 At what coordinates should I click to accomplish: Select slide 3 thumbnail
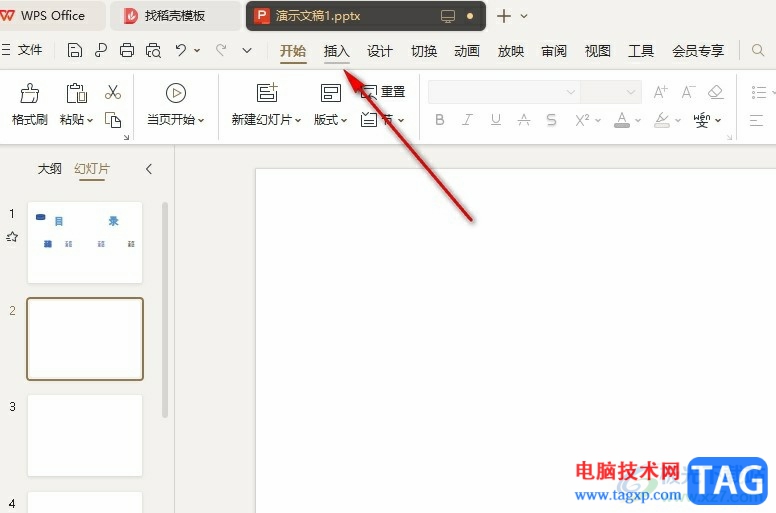85,435
